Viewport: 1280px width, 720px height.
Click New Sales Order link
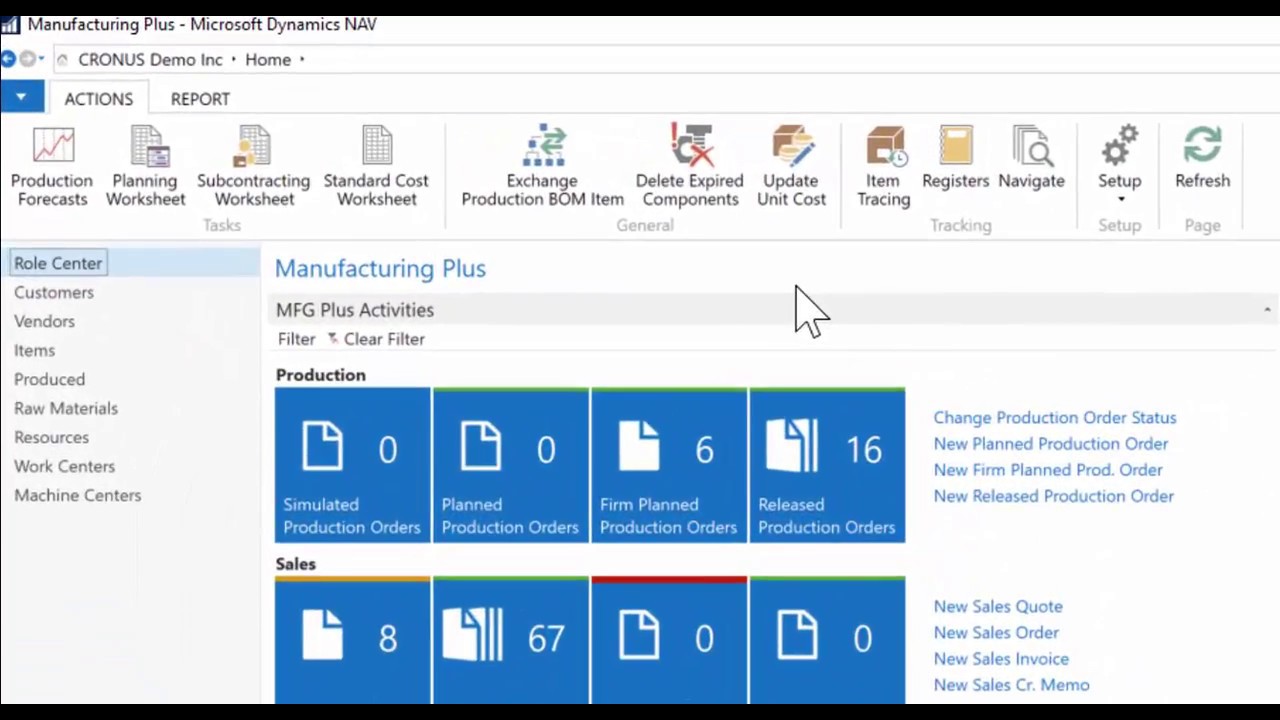tap(996, 633)
